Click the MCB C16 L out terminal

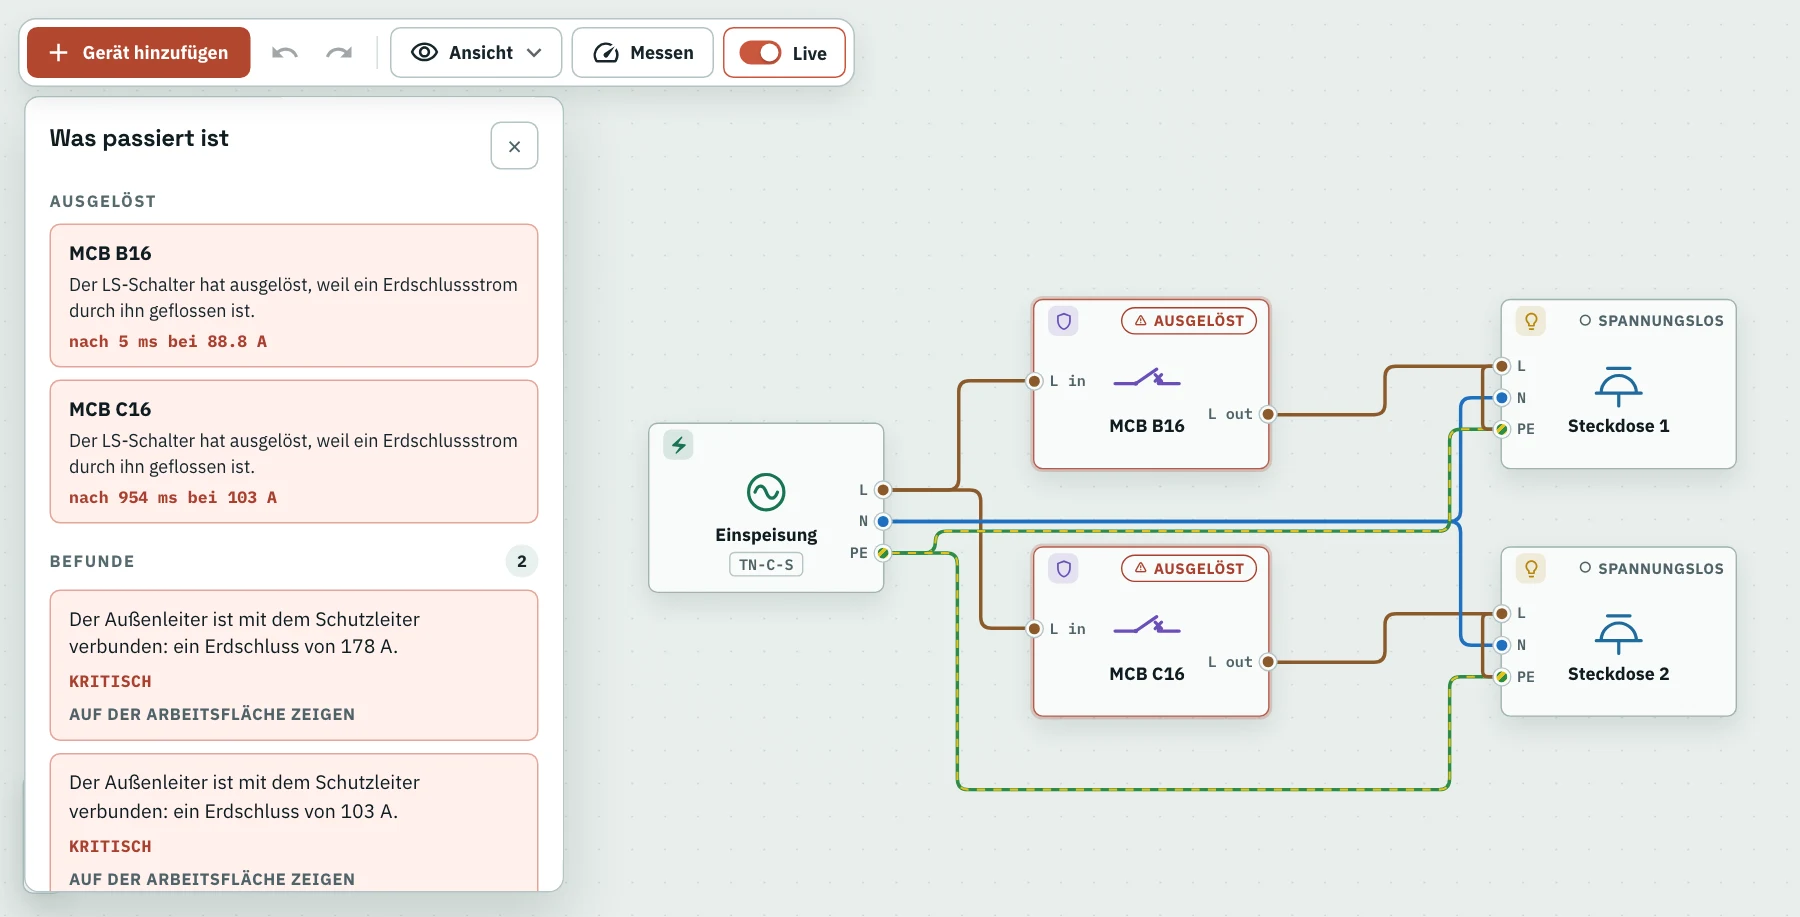[x=1268, y=662]
